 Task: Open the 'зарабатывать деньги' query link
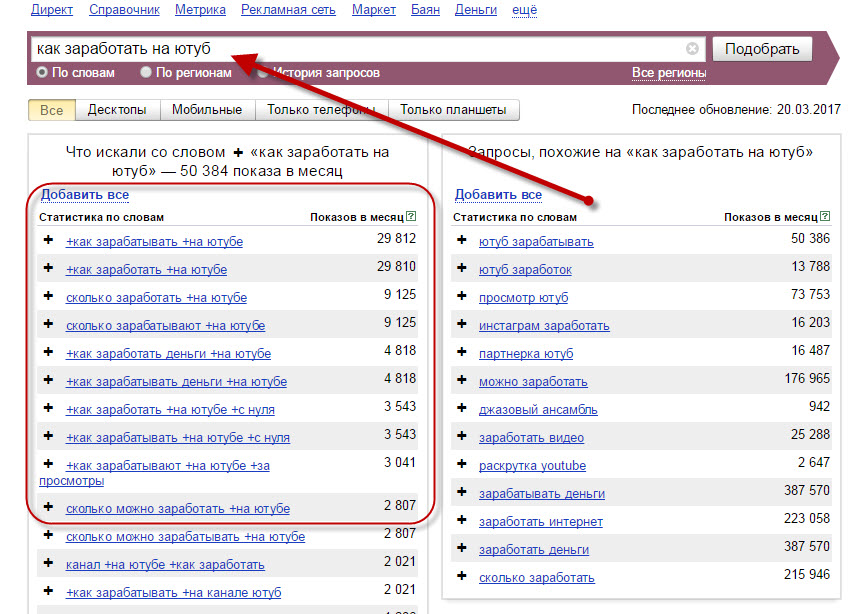(x=542, y=494)
